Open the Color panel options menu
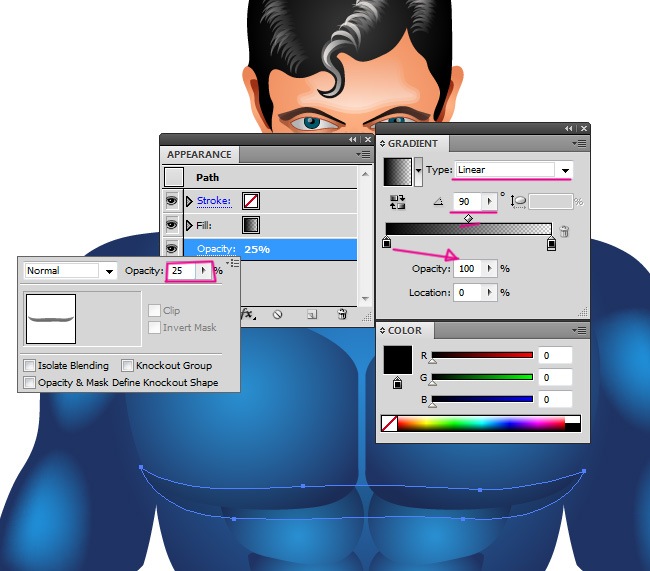 click(579, 330)
